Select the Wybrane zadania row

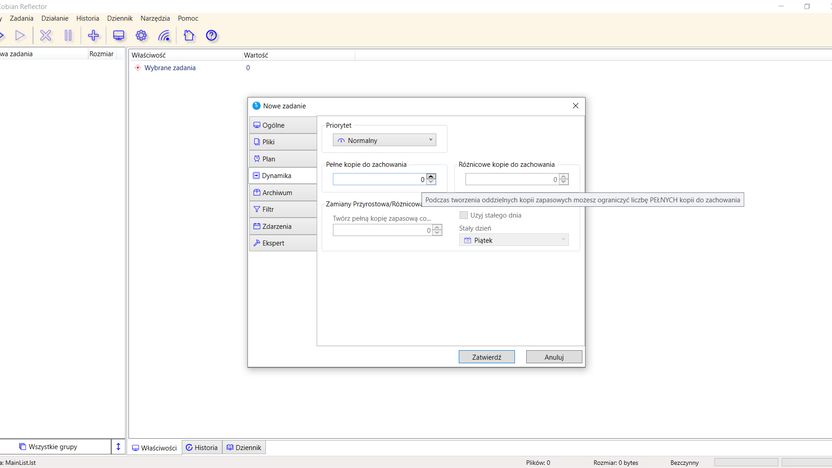tap(170, 68)
